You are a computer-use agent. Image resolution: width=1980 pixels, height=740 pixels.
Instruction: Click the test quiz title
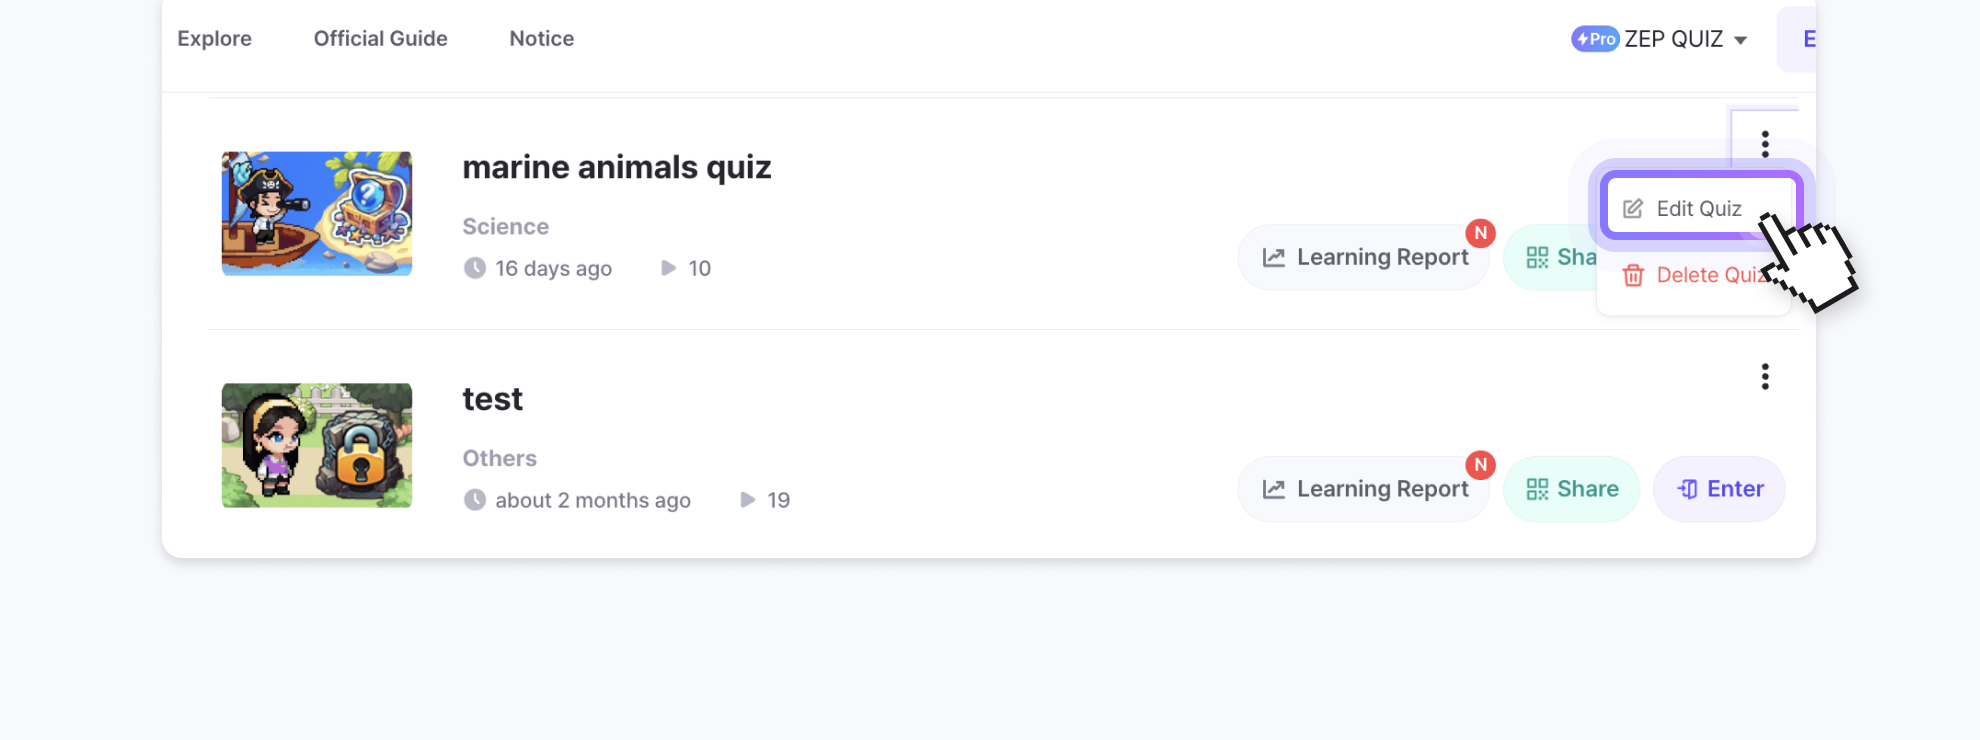tap(492, 399)
